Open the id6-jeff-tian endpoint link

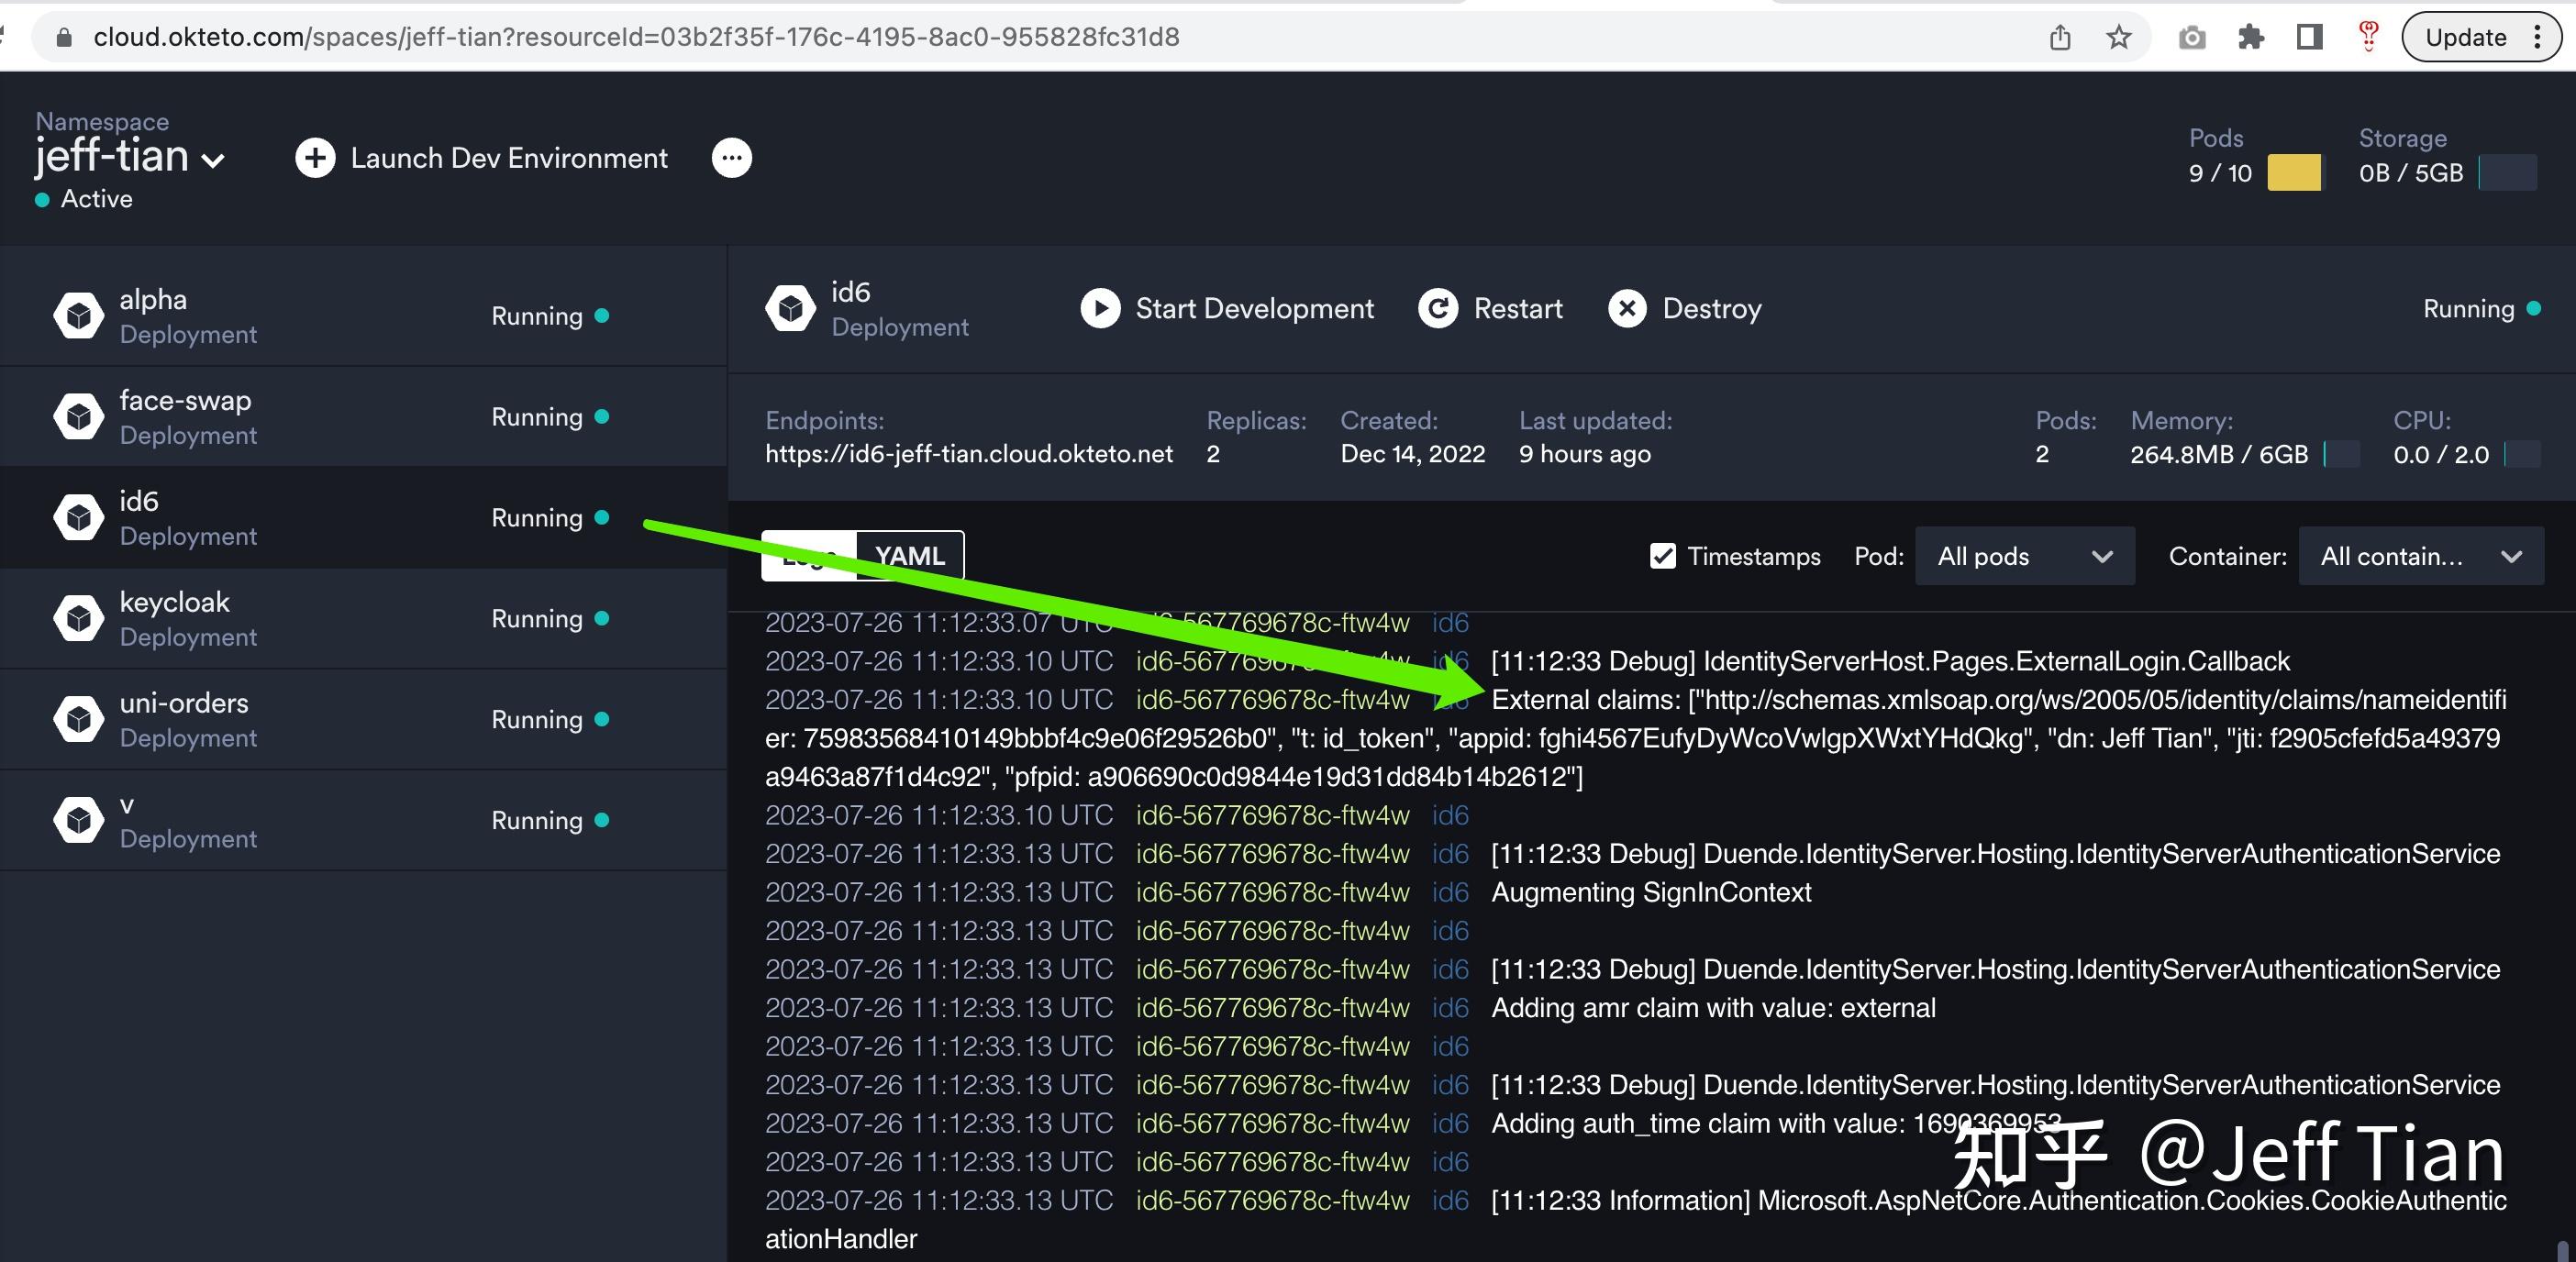[x=969, y=453]
